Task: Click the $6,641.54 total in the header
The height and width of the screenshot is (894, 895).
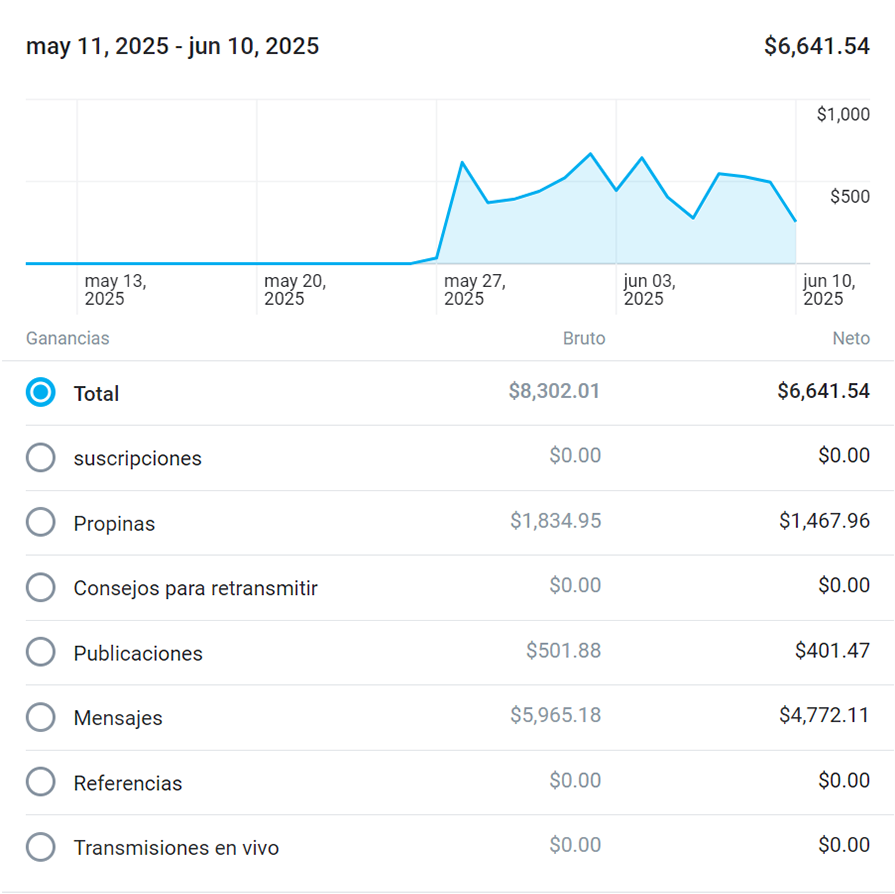Action: point(816,46)
